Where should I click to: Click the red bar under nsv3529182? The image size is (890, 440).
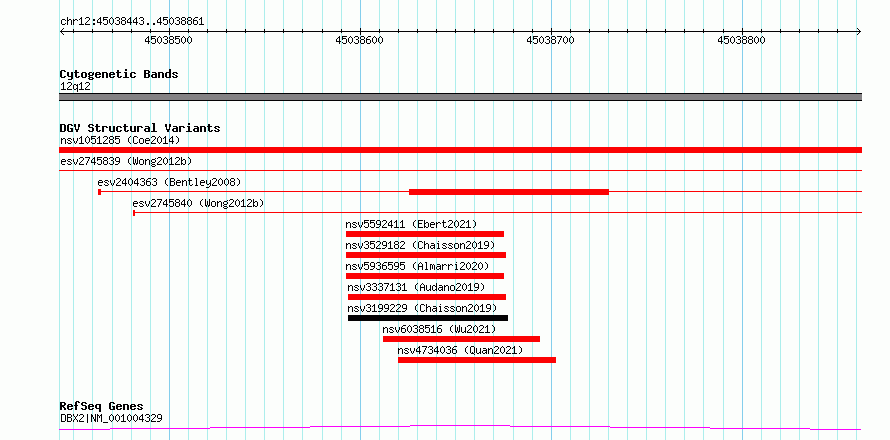426,255
